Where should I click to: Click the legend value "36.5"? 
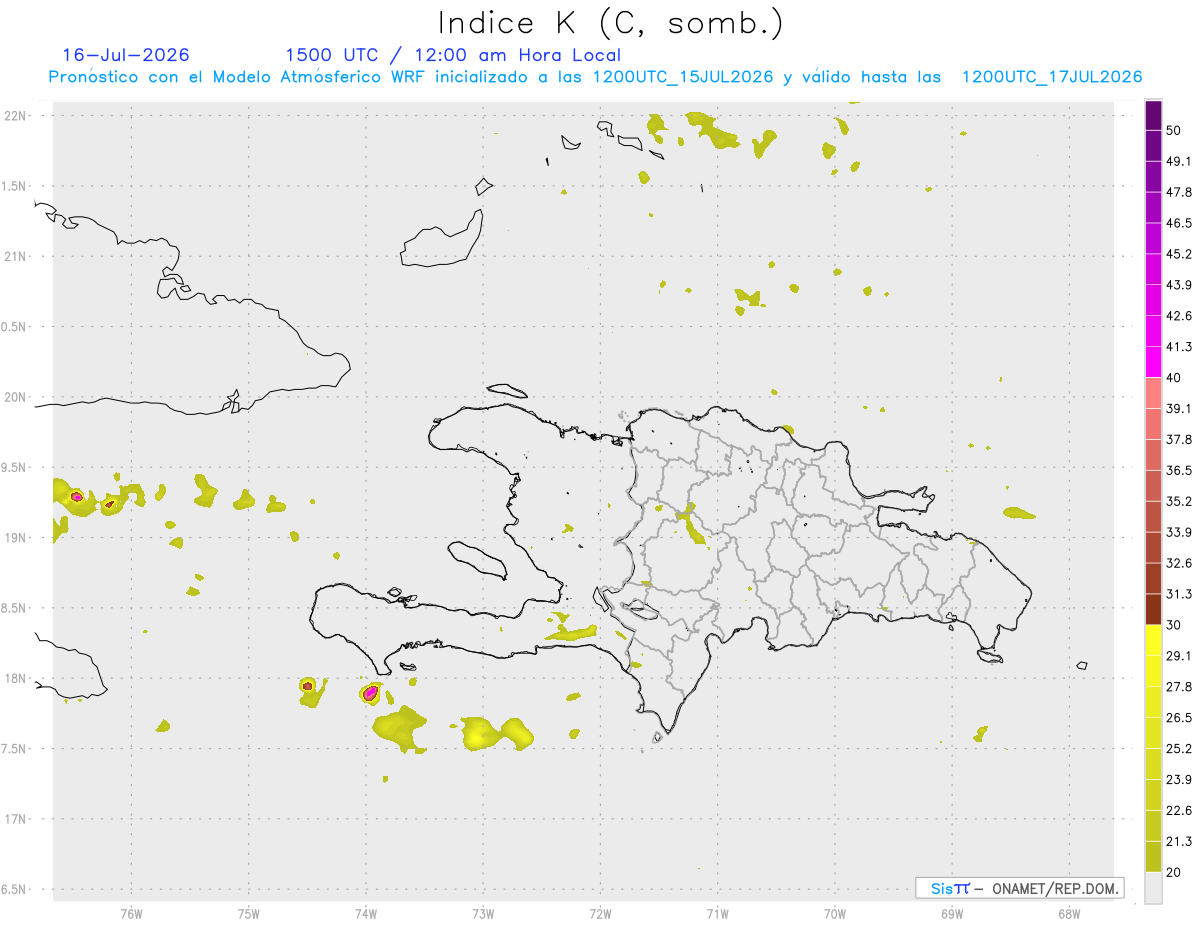pos(1179,470)
